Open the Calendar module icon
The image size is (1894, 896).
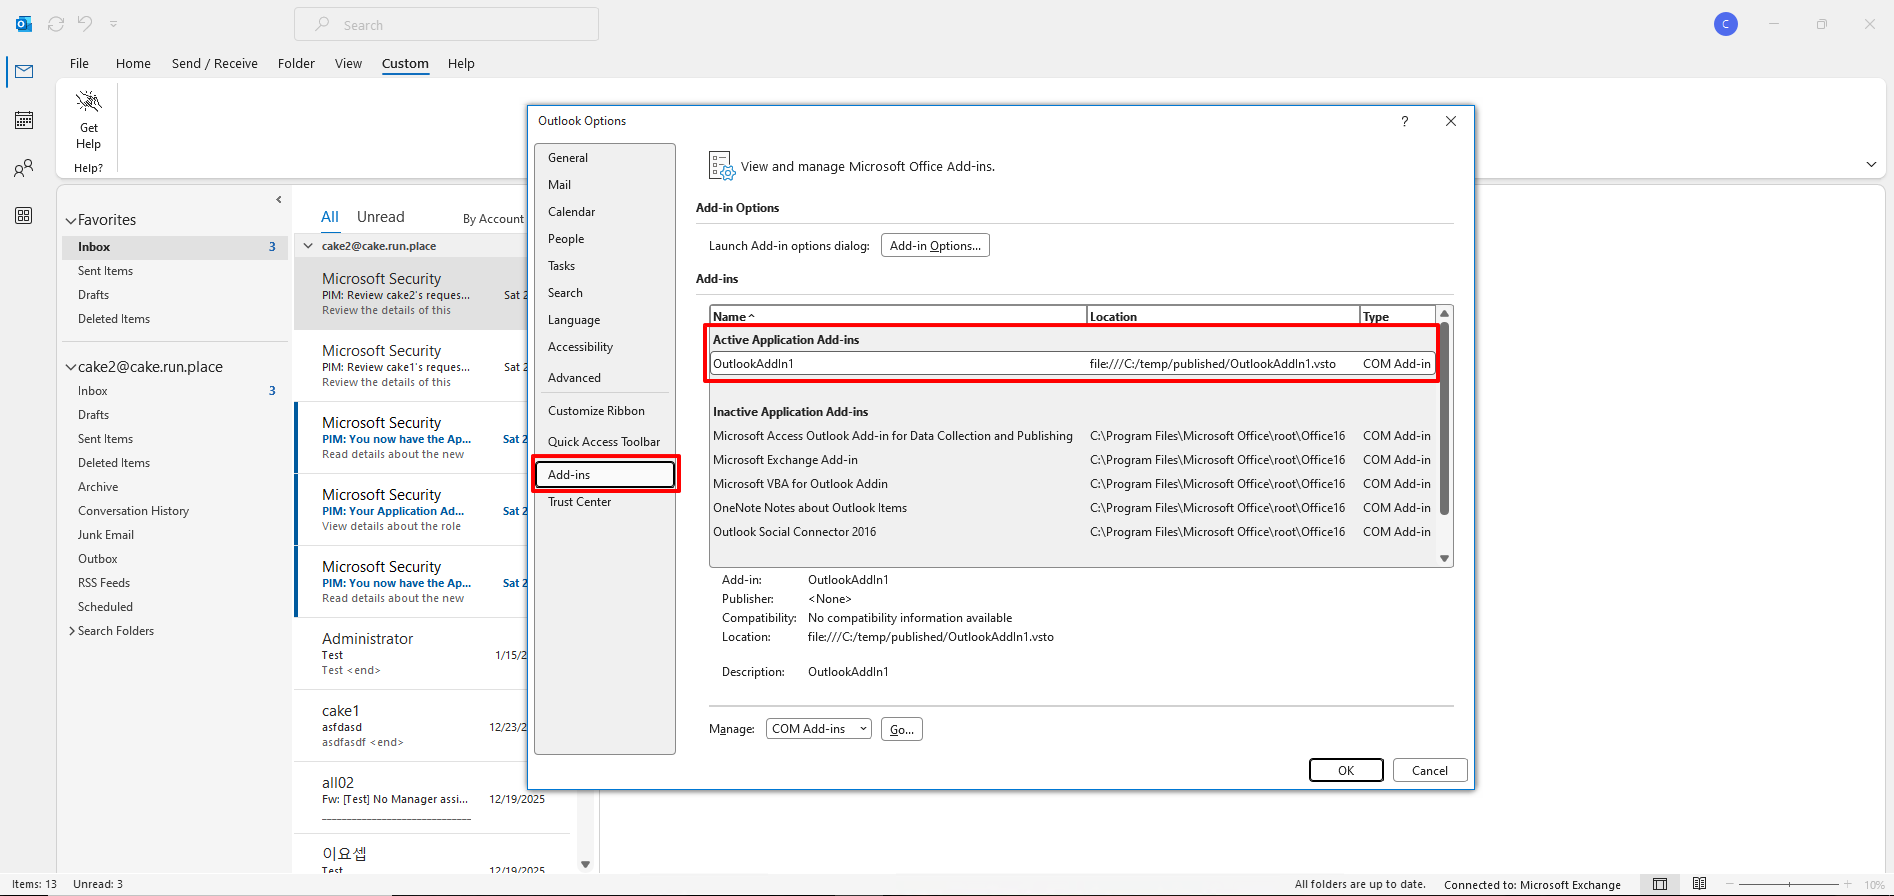(x=24, y=120)
